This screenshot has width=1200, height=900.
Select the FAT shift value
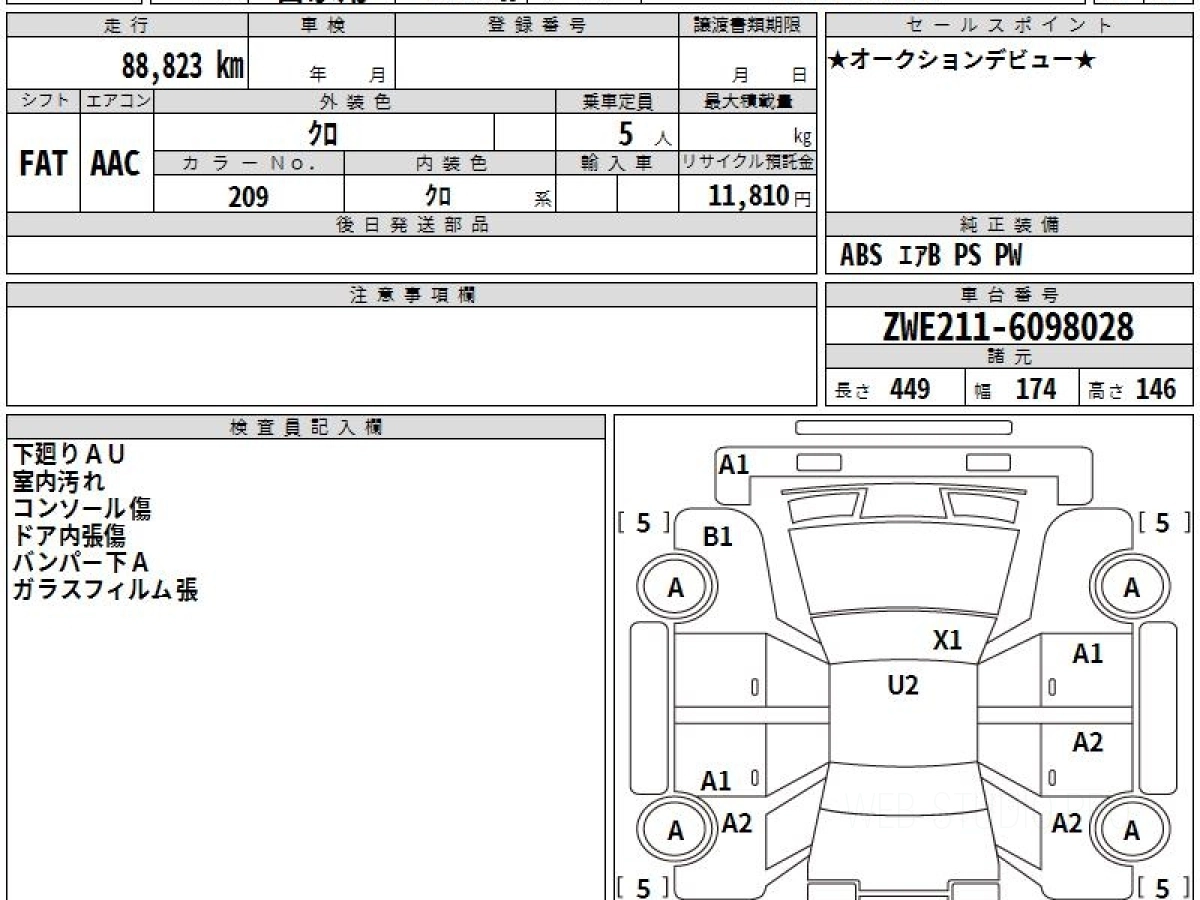click(x=43, y=164)
